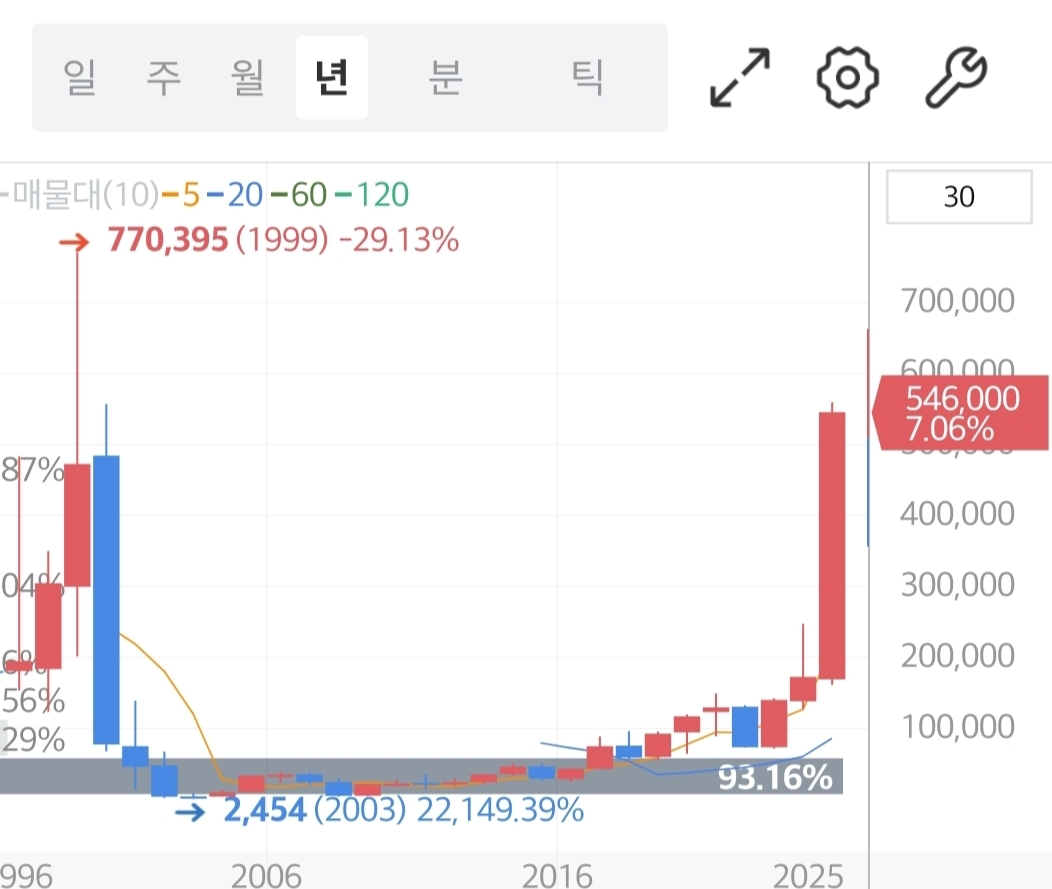Screen dimensions: 1052x889
Task: Toggle the 5-period moving average legend
Action: point(180,194)
